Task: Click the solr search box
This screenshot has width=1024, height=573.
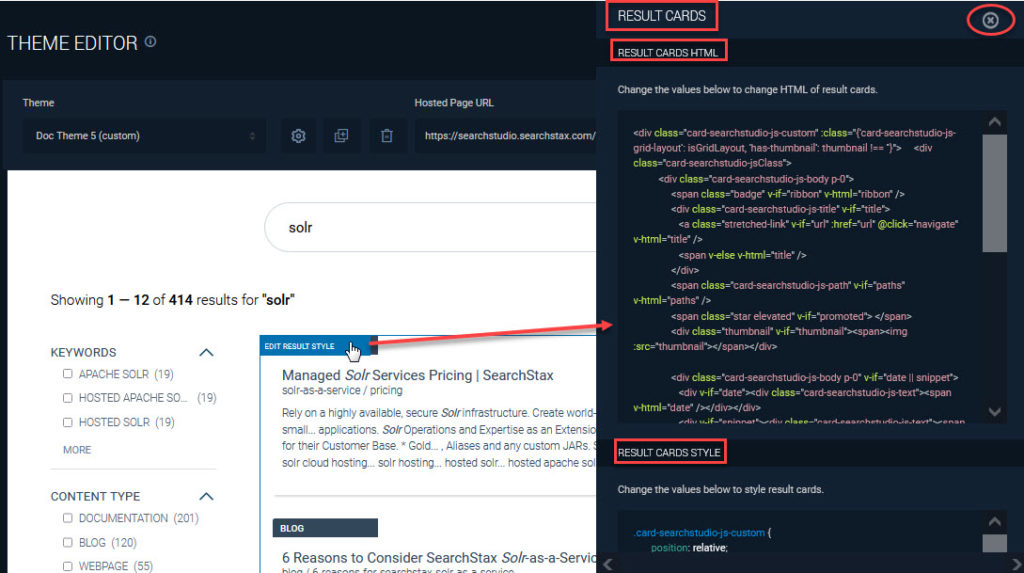Action: [x=431, y=227]
